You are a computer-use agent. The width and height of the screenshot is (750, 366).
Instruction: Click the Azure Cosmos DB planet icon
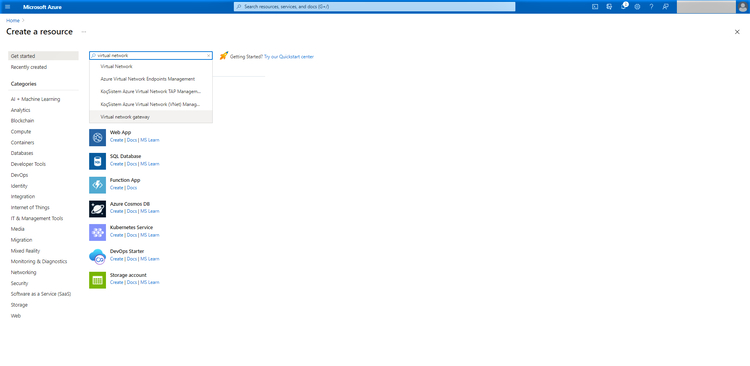coord(98,209)
